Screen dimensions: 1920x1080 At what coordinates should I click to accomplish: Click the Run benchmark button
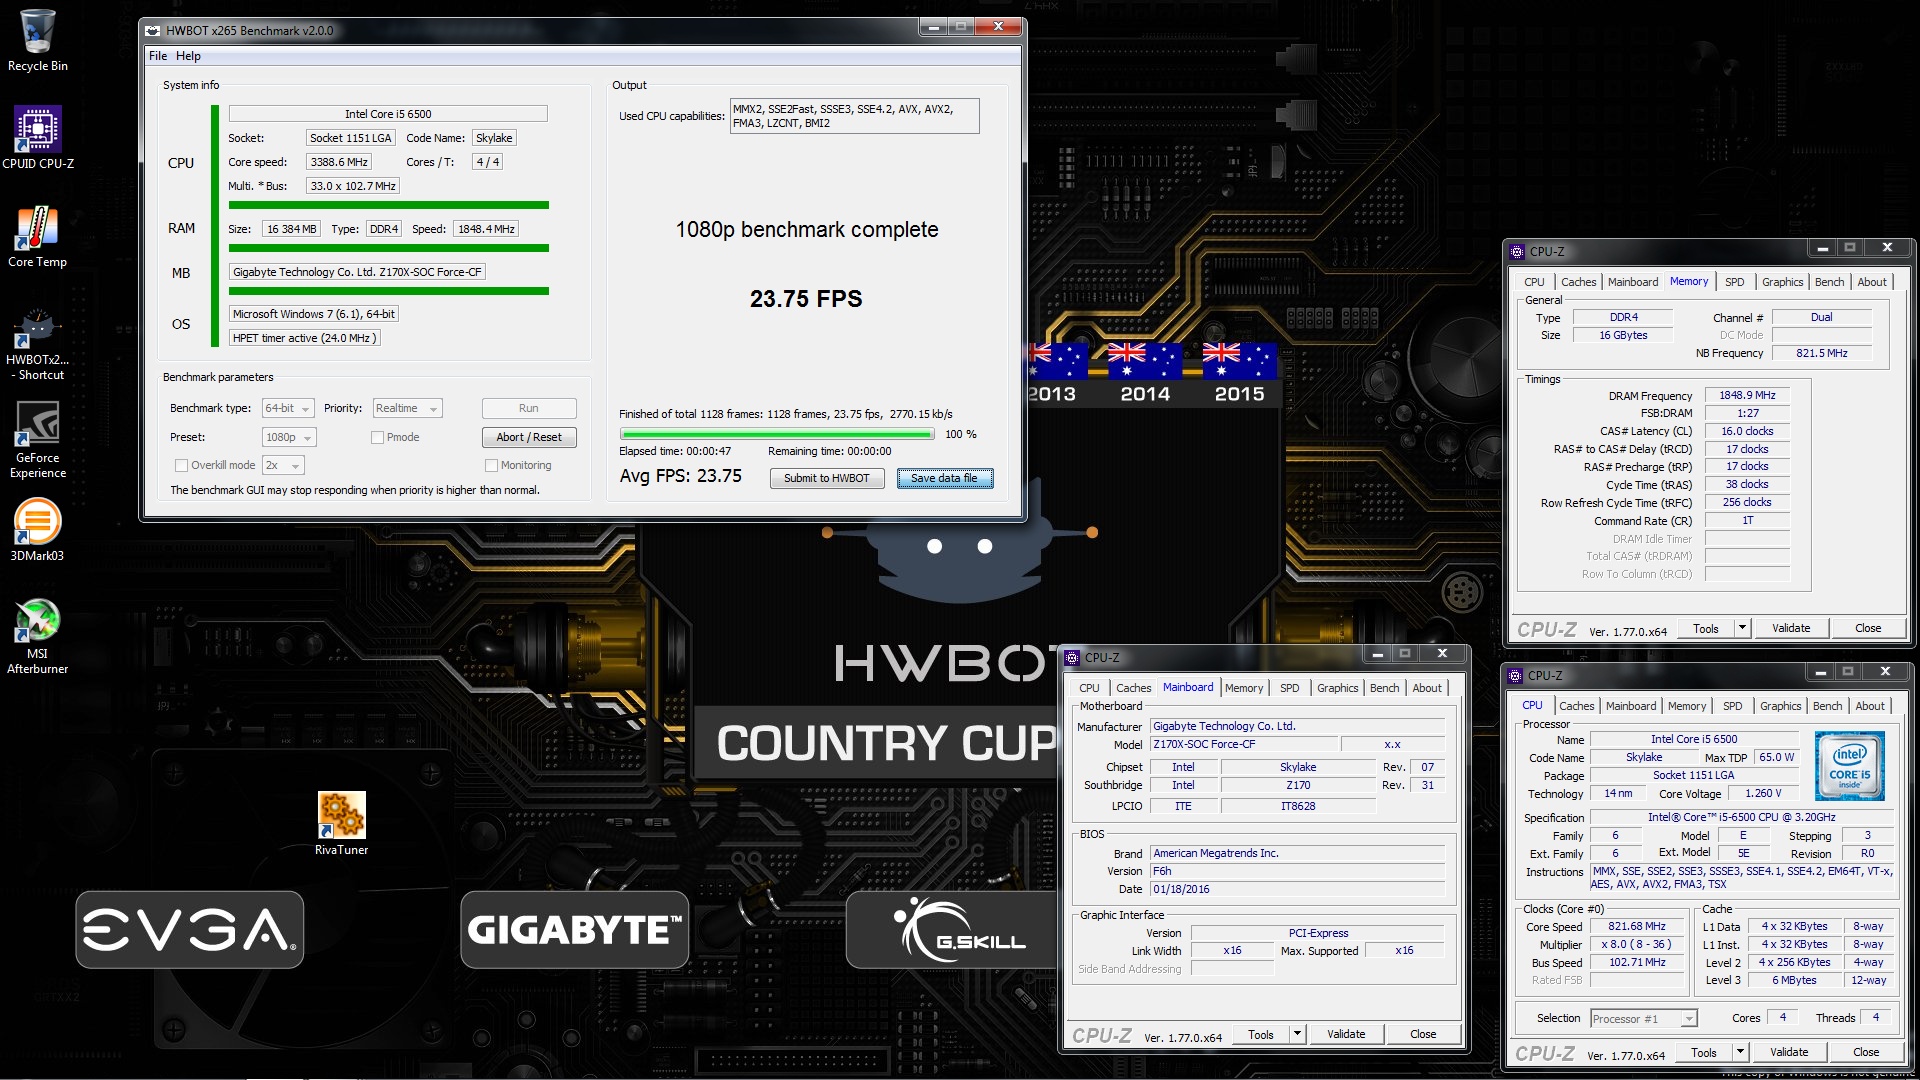[529, 408]
